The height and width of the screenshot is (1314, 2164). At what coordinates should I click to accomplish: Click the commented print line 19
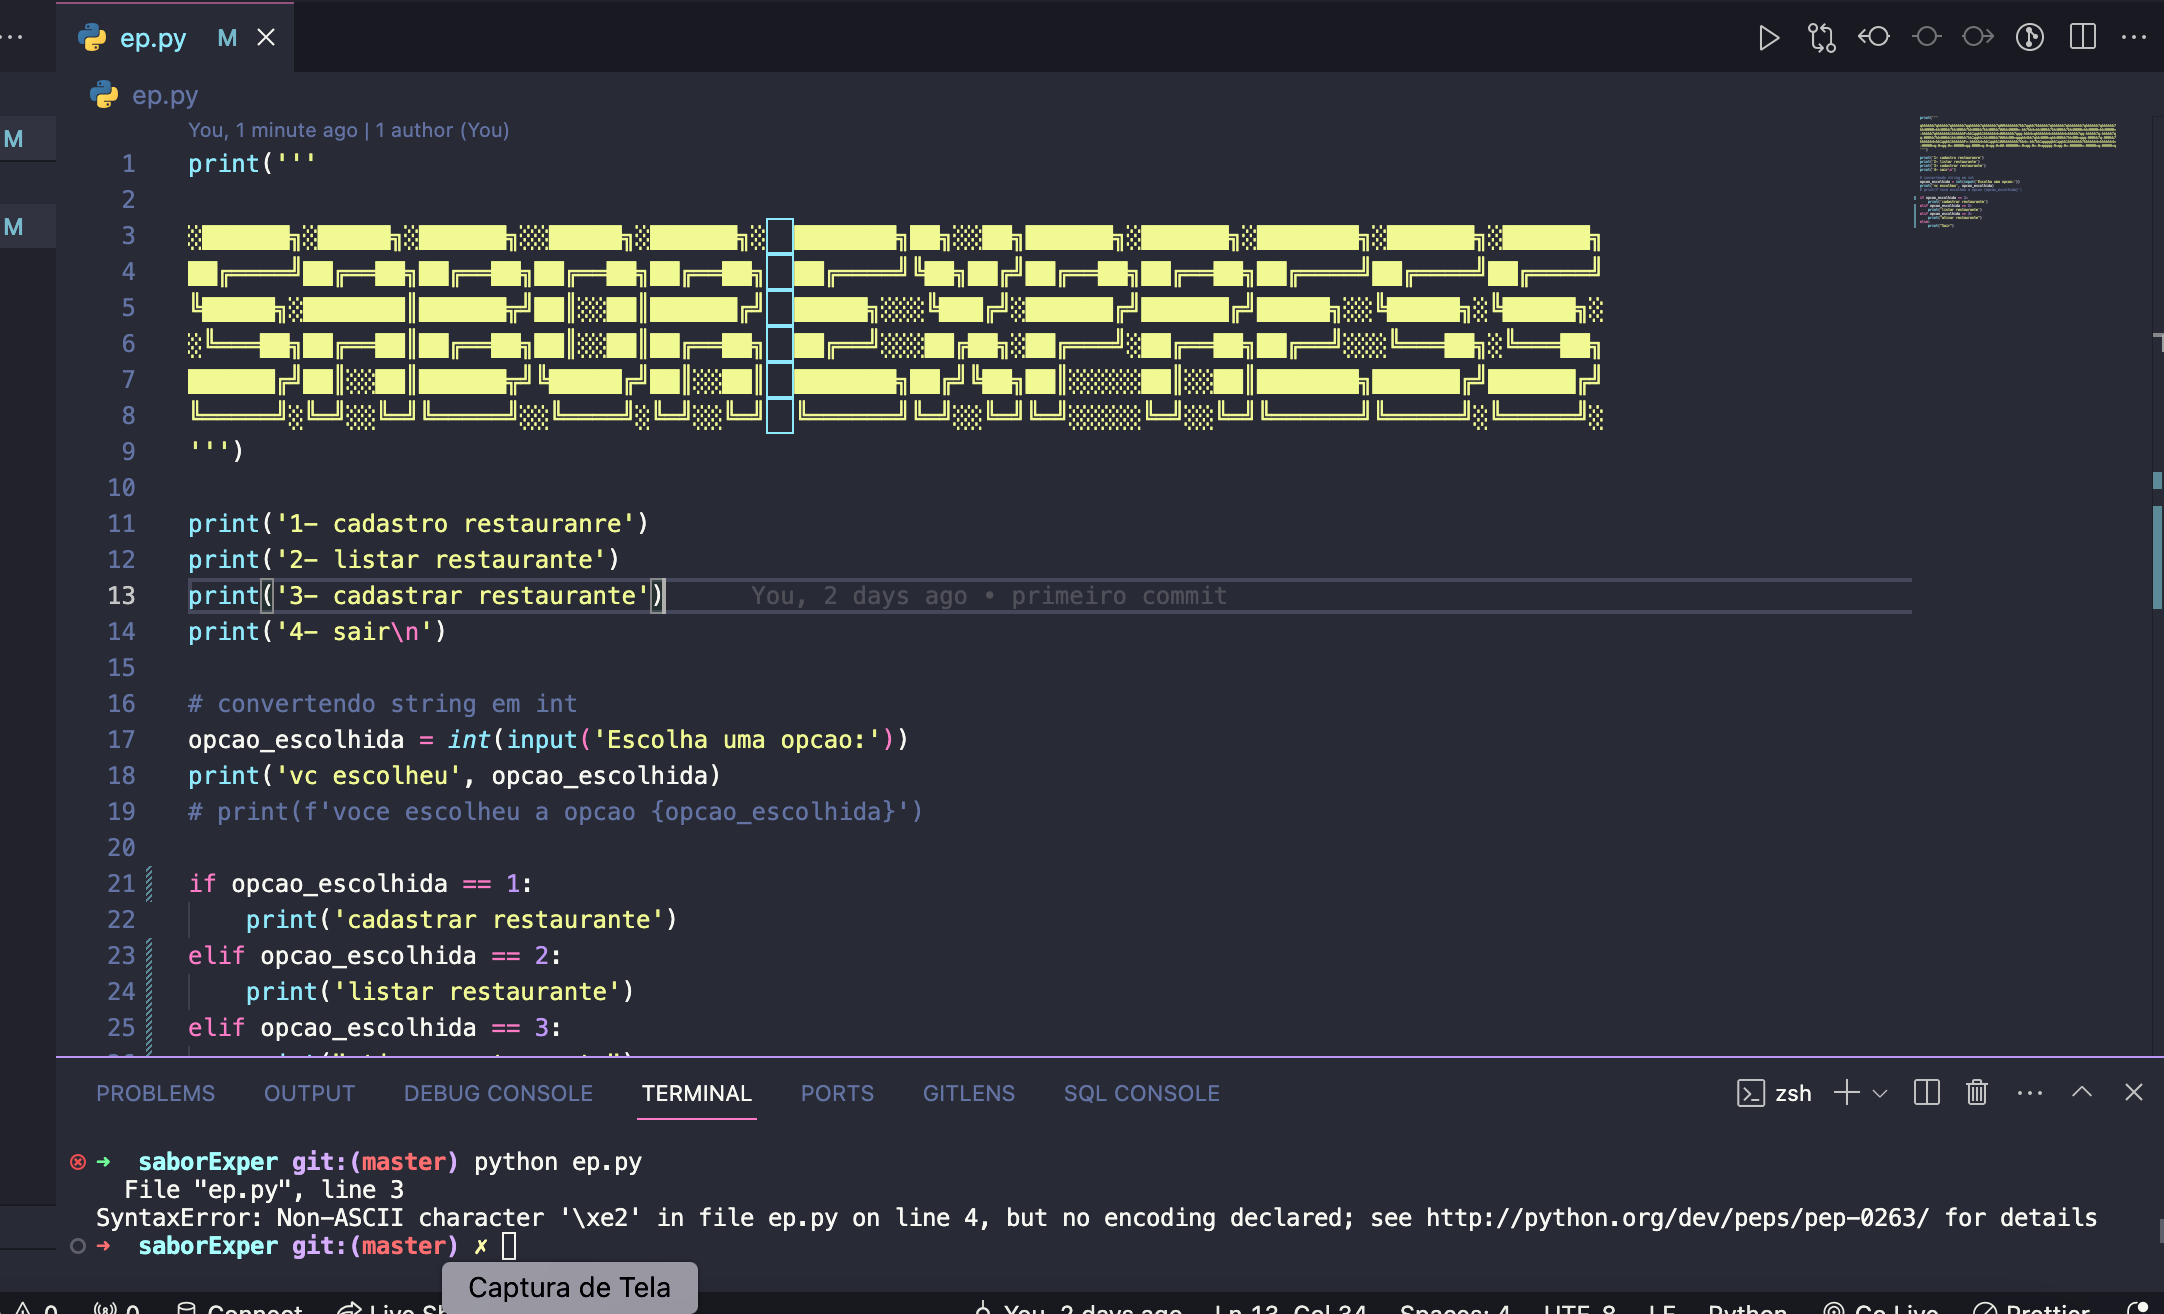coord(555,812)
